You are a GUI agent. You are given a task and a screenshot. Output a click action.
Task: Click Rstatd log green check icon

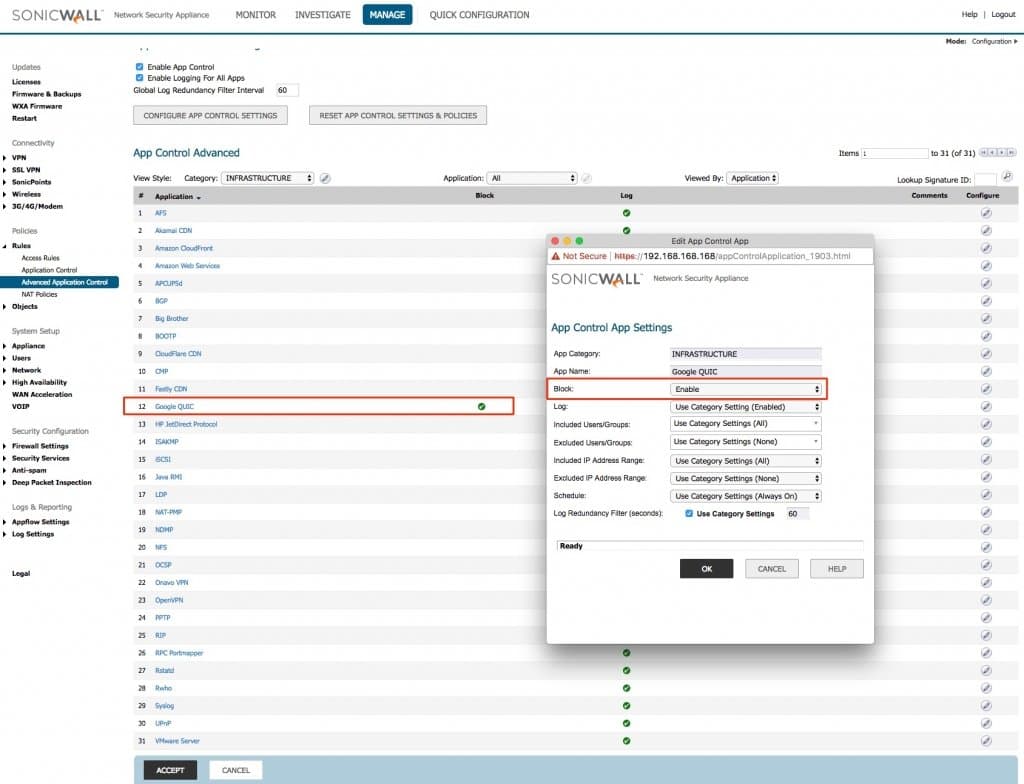pyautogui.click(x=626, y=670)
